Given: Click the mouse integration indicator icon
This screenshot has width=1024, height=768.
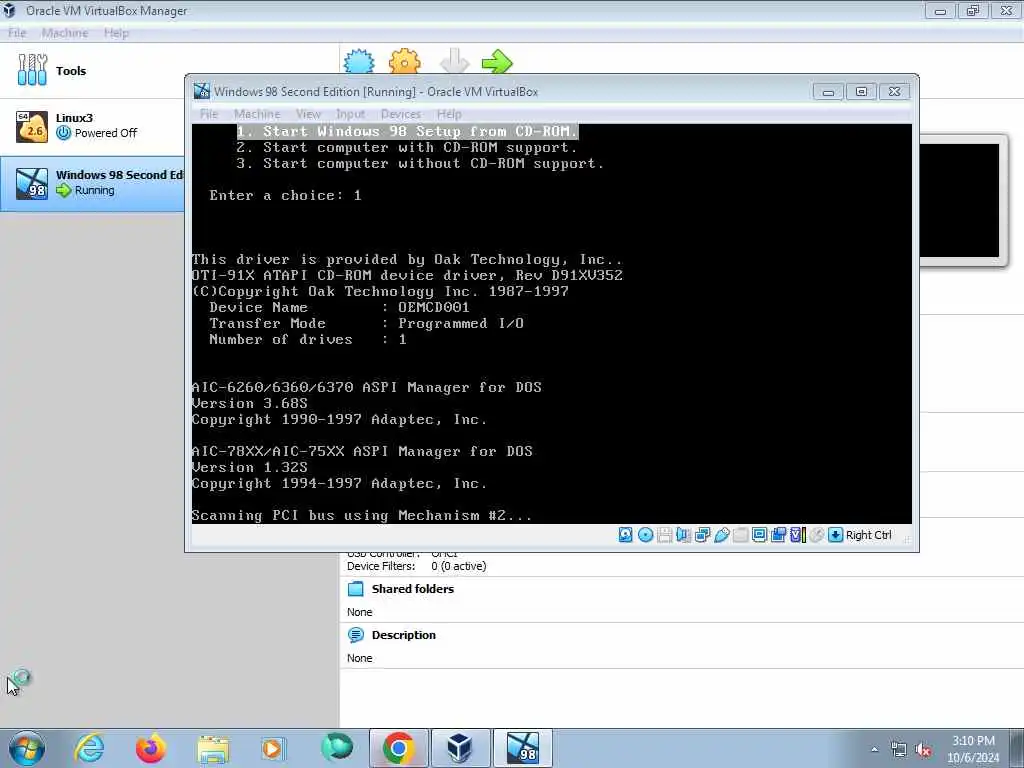Looking at the screenshot, I should (817, 535).
